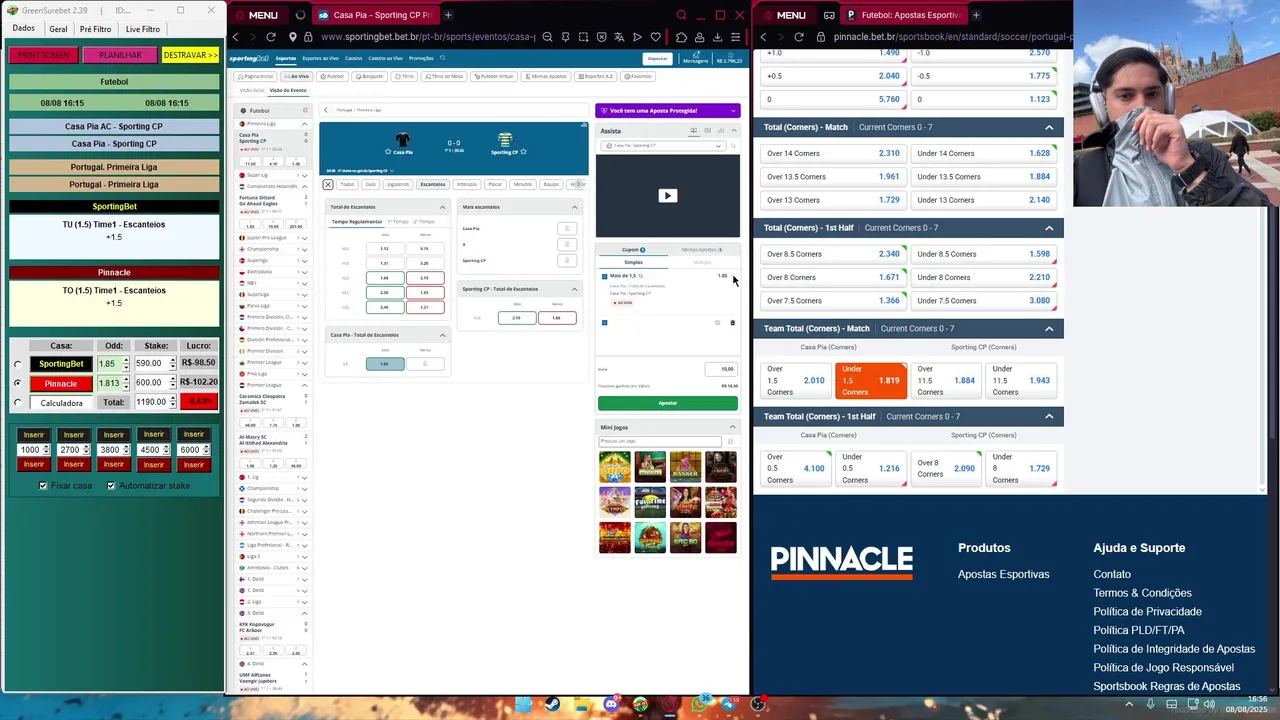Increase the Pinnacle stake 600.00 spinner
The height and width of the screenshot is (720, 1280).
[x=173, y=380]
